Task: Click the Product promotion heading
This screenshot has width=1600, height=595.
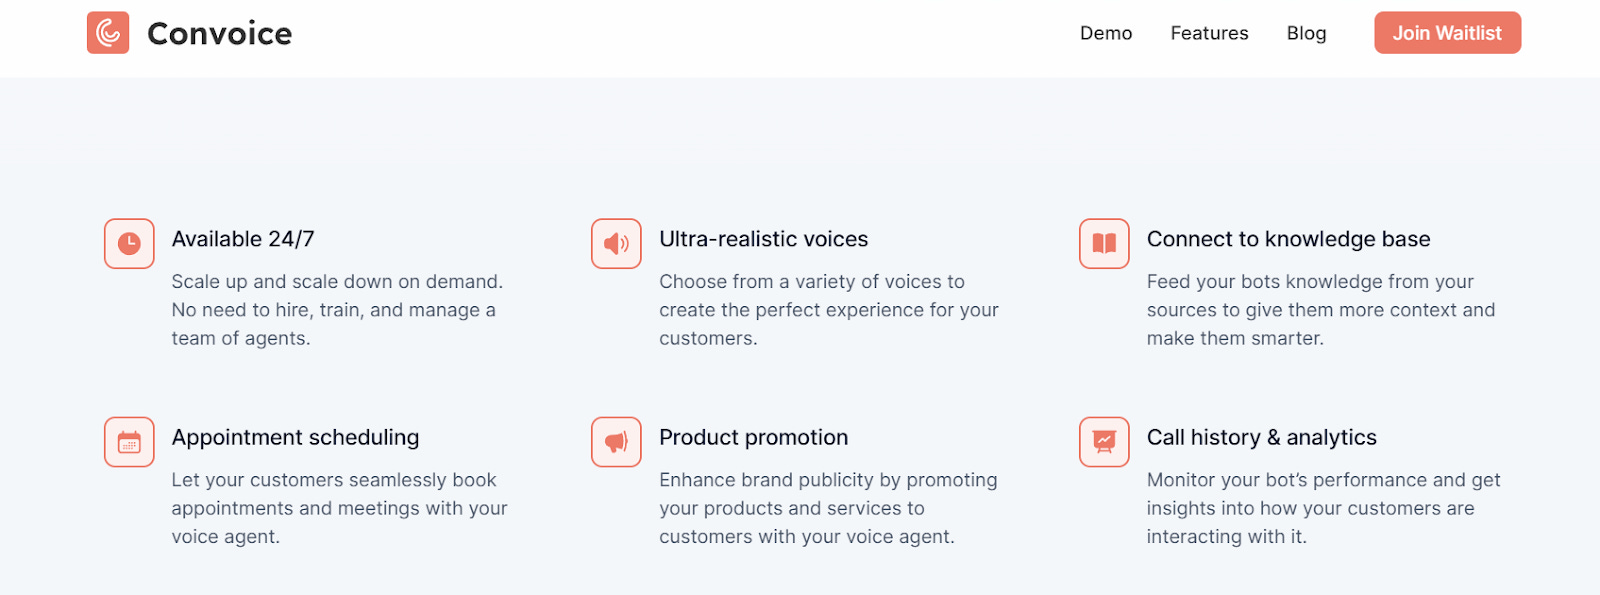Action: (x=753, y=437)
